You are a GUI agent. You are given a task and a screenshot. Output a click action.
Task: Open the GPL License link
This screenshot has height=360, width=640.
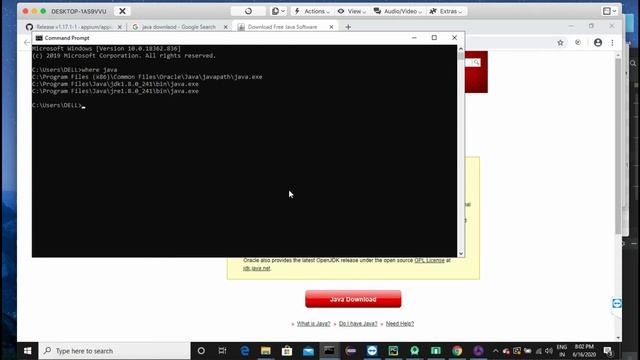point(429,260)
